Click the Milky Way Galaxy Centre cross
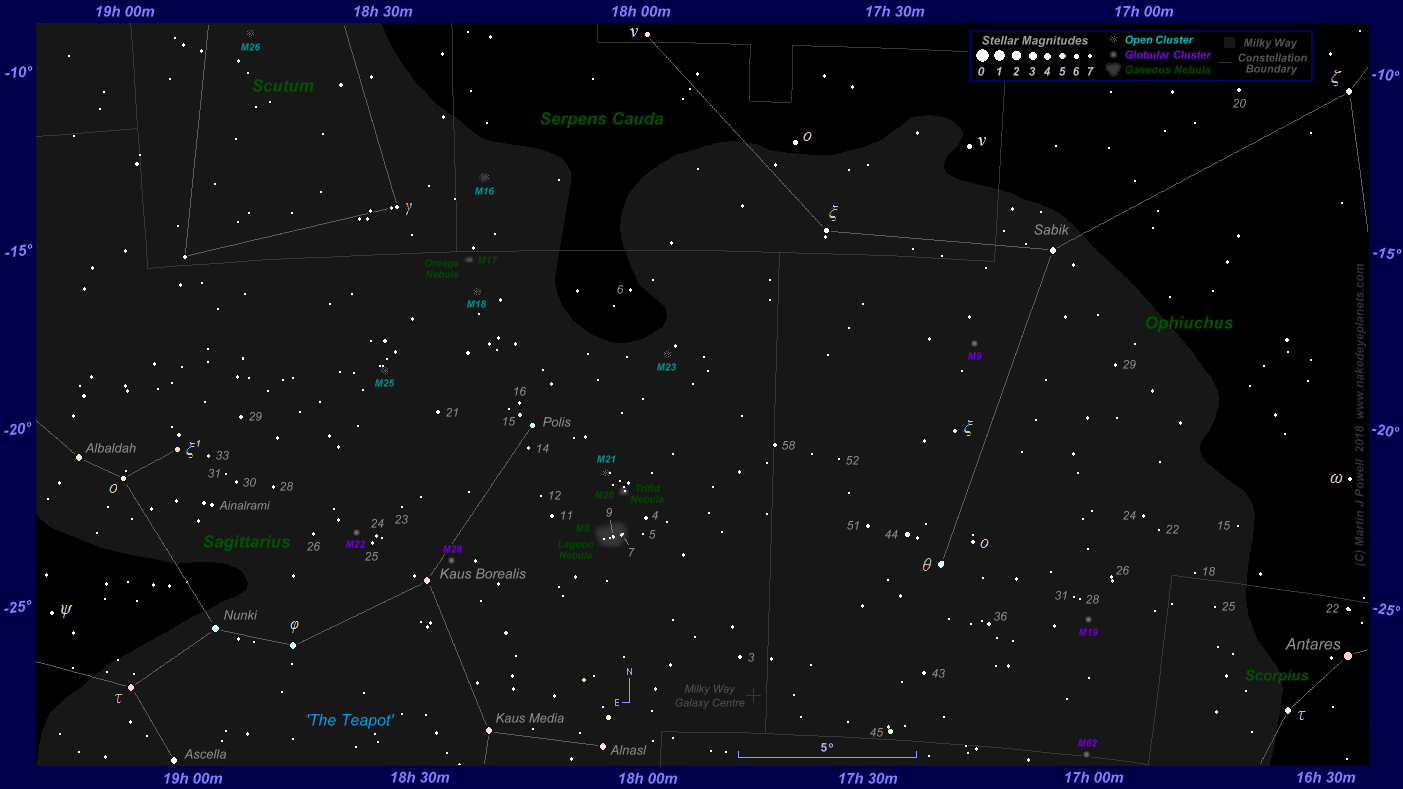 click(x=753, y=694)
